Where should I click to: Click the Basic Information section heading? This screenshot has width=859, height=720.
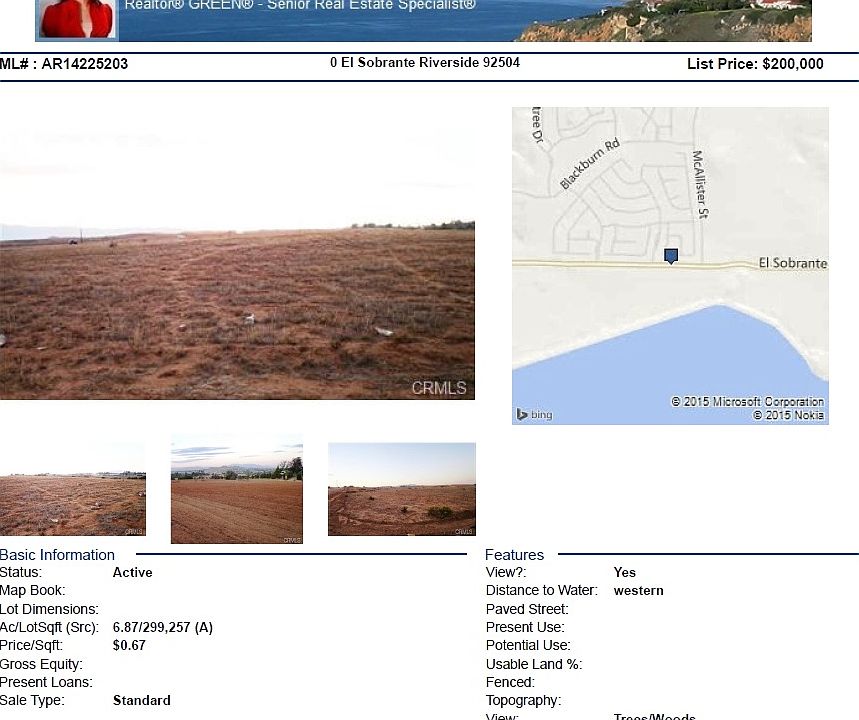pyautogui.click(x=58, y=555)
